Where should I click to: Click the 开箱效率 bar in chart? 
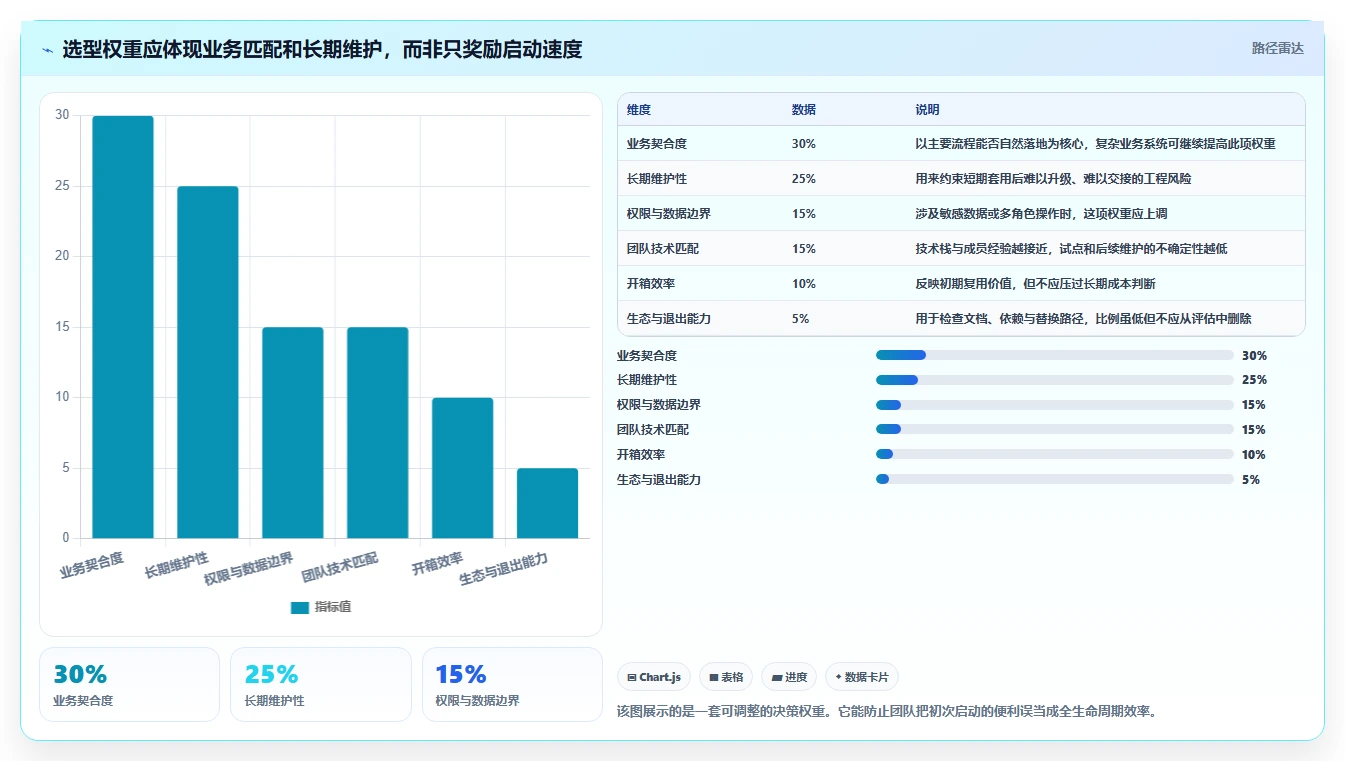tap(463, 468)
